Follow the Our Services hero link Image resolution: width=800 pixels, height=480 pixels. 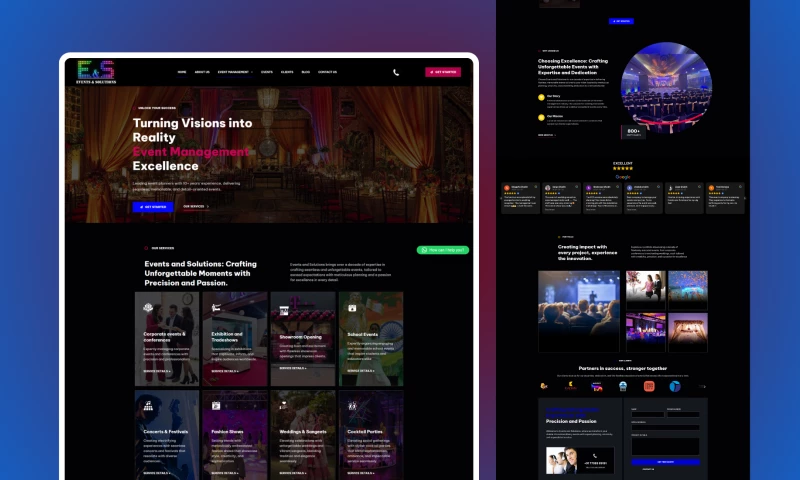[196, 207]
